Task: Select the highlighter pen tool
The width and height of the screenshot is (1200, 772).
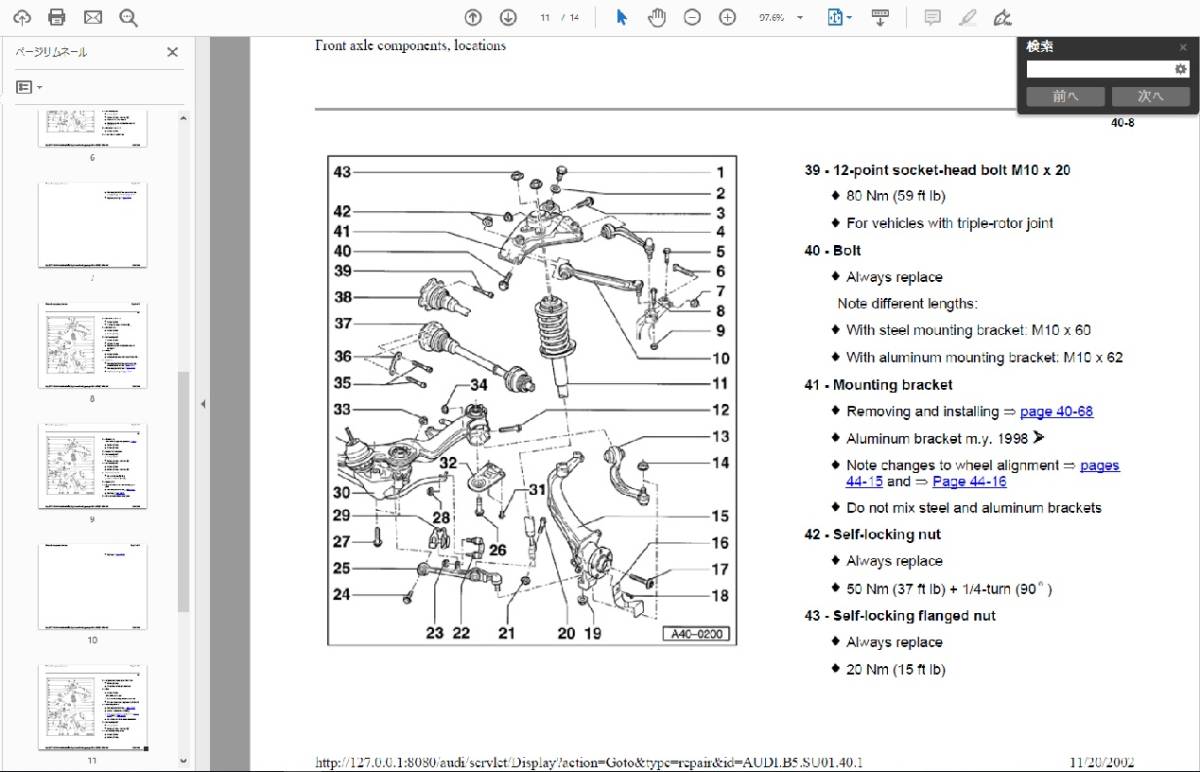Action: tap(967, 17)
